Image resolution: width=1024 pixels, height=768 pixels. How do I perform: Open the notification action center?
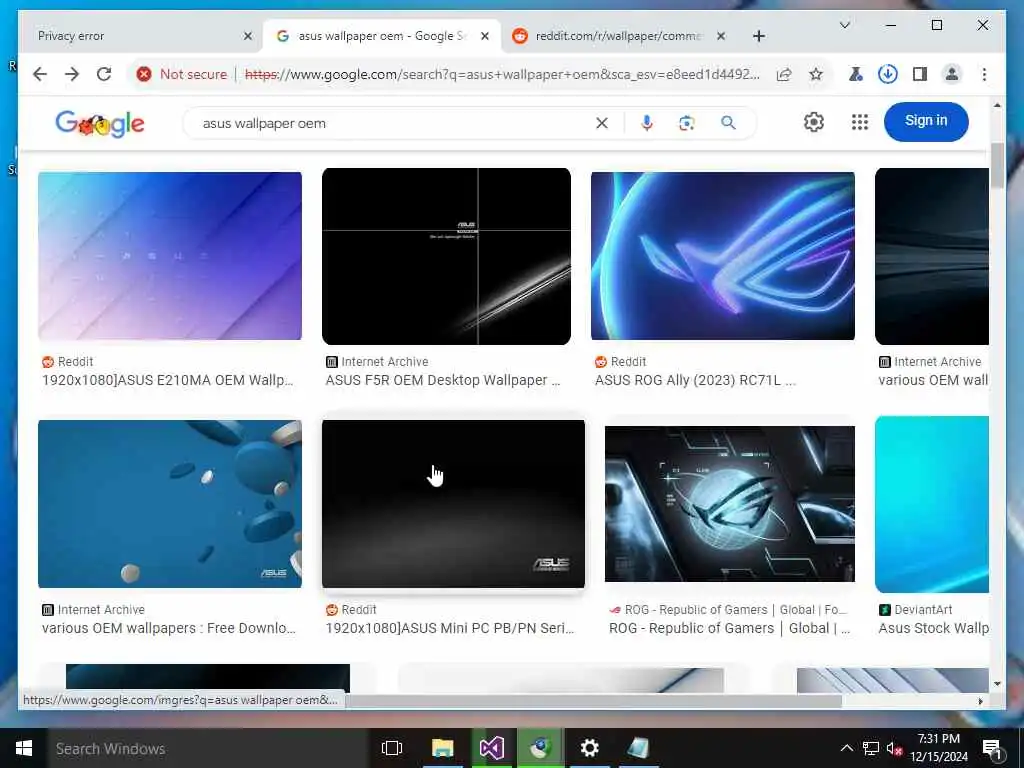(992, 748)
